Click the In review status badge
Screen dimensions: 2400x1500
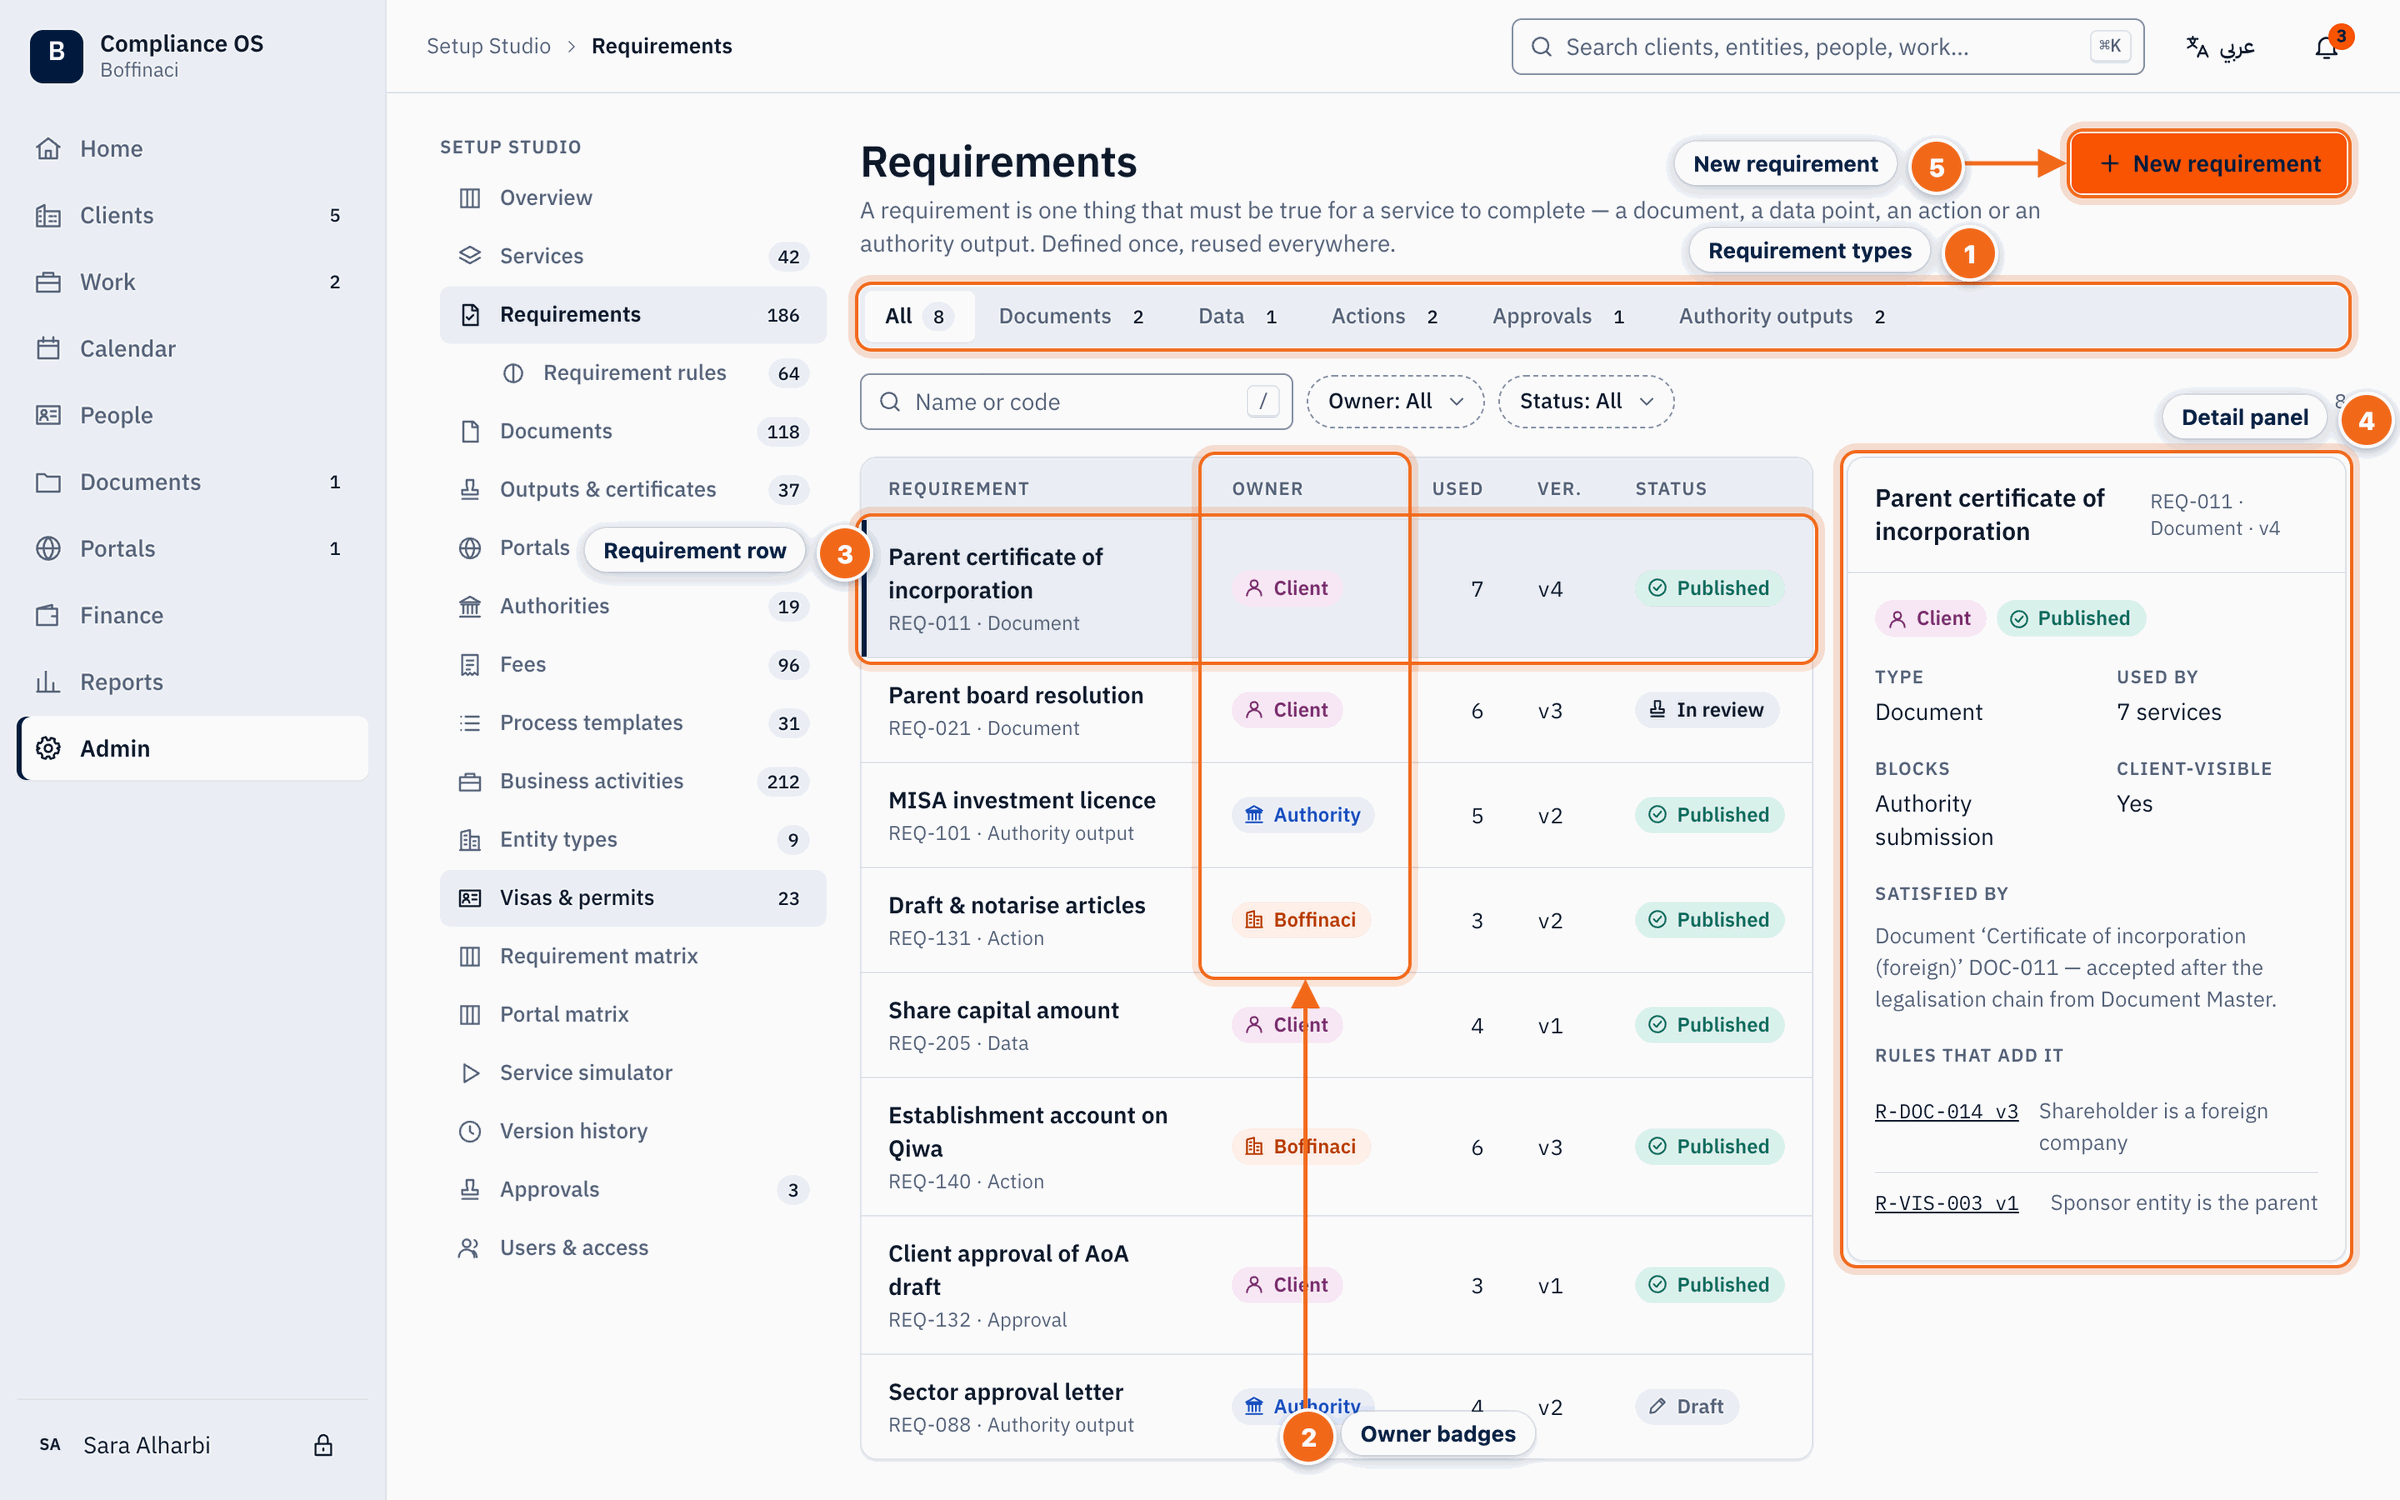1706,710
